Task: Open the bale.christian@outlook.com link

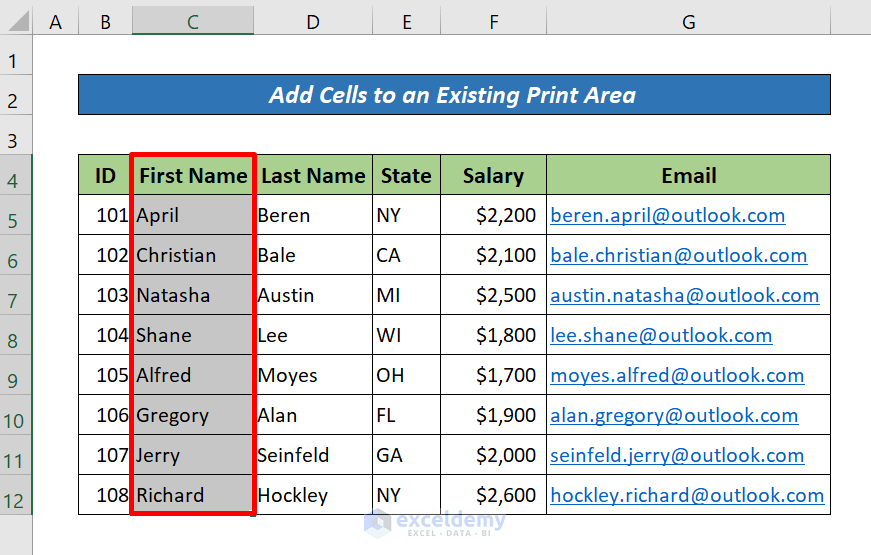Action: [x=678, y=255]
